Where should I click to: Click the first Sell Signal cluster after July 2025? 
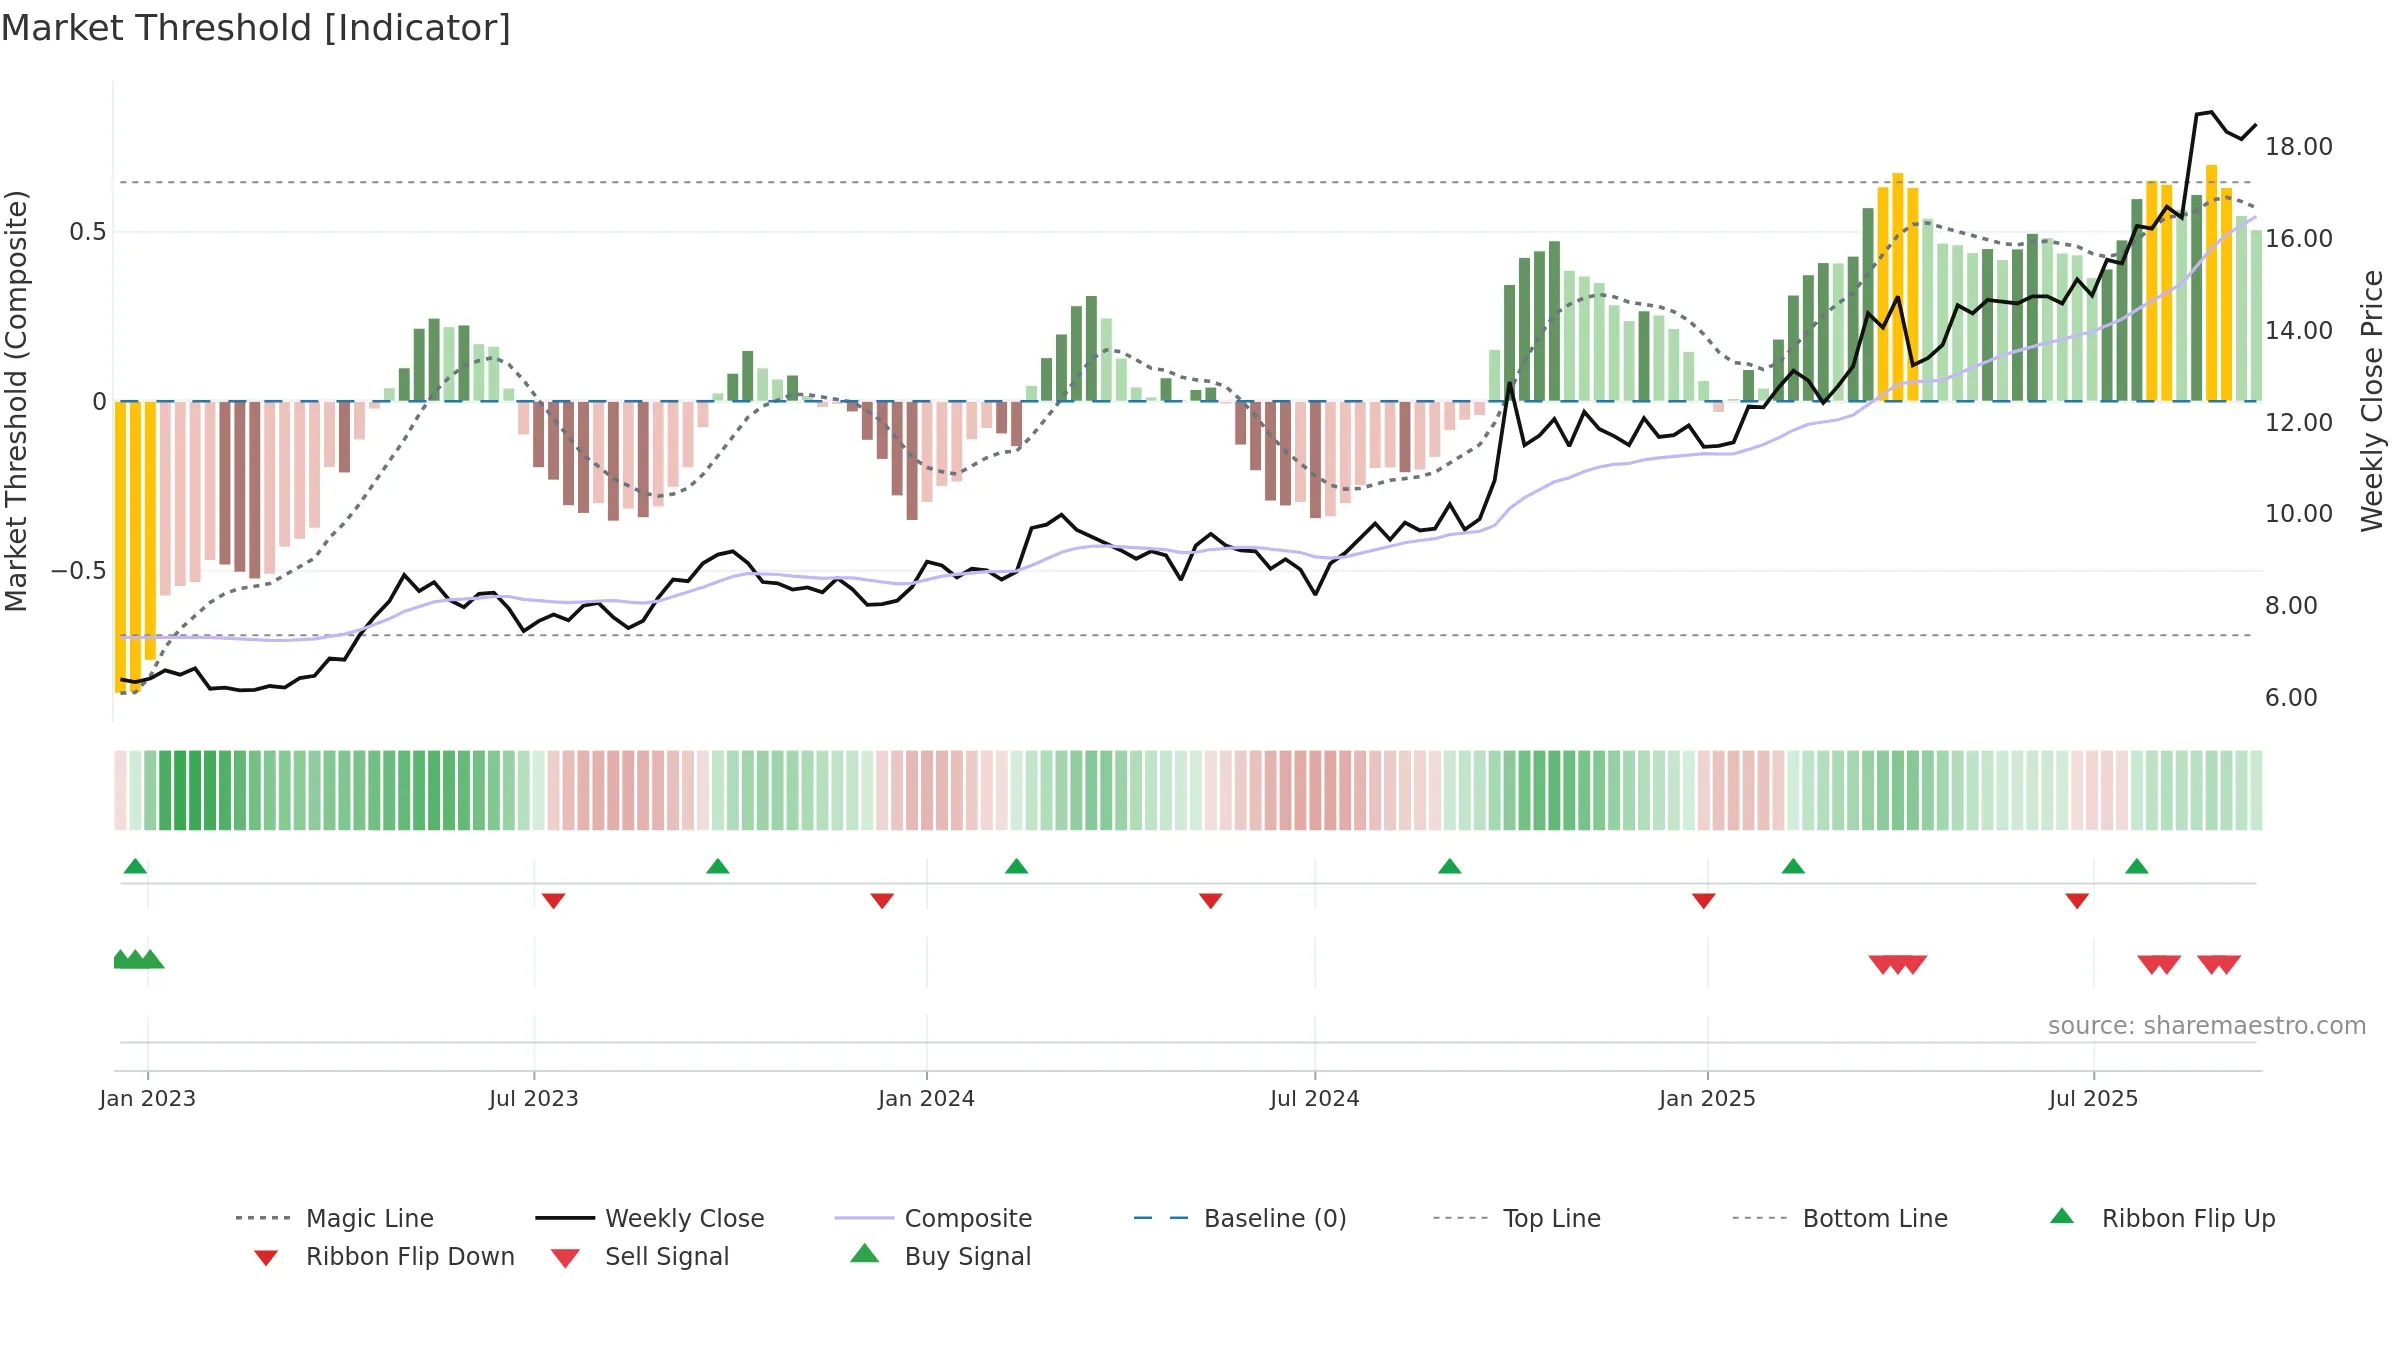2159,964
